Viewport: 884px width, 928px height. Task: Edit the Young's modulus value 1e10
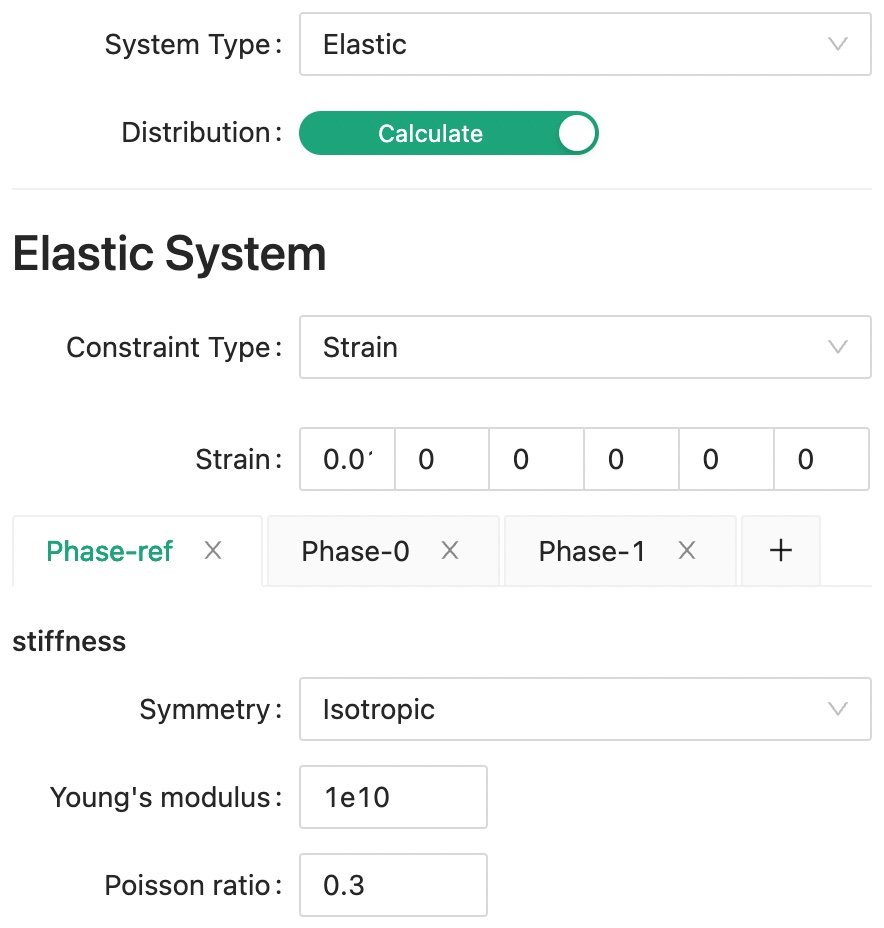392,797
